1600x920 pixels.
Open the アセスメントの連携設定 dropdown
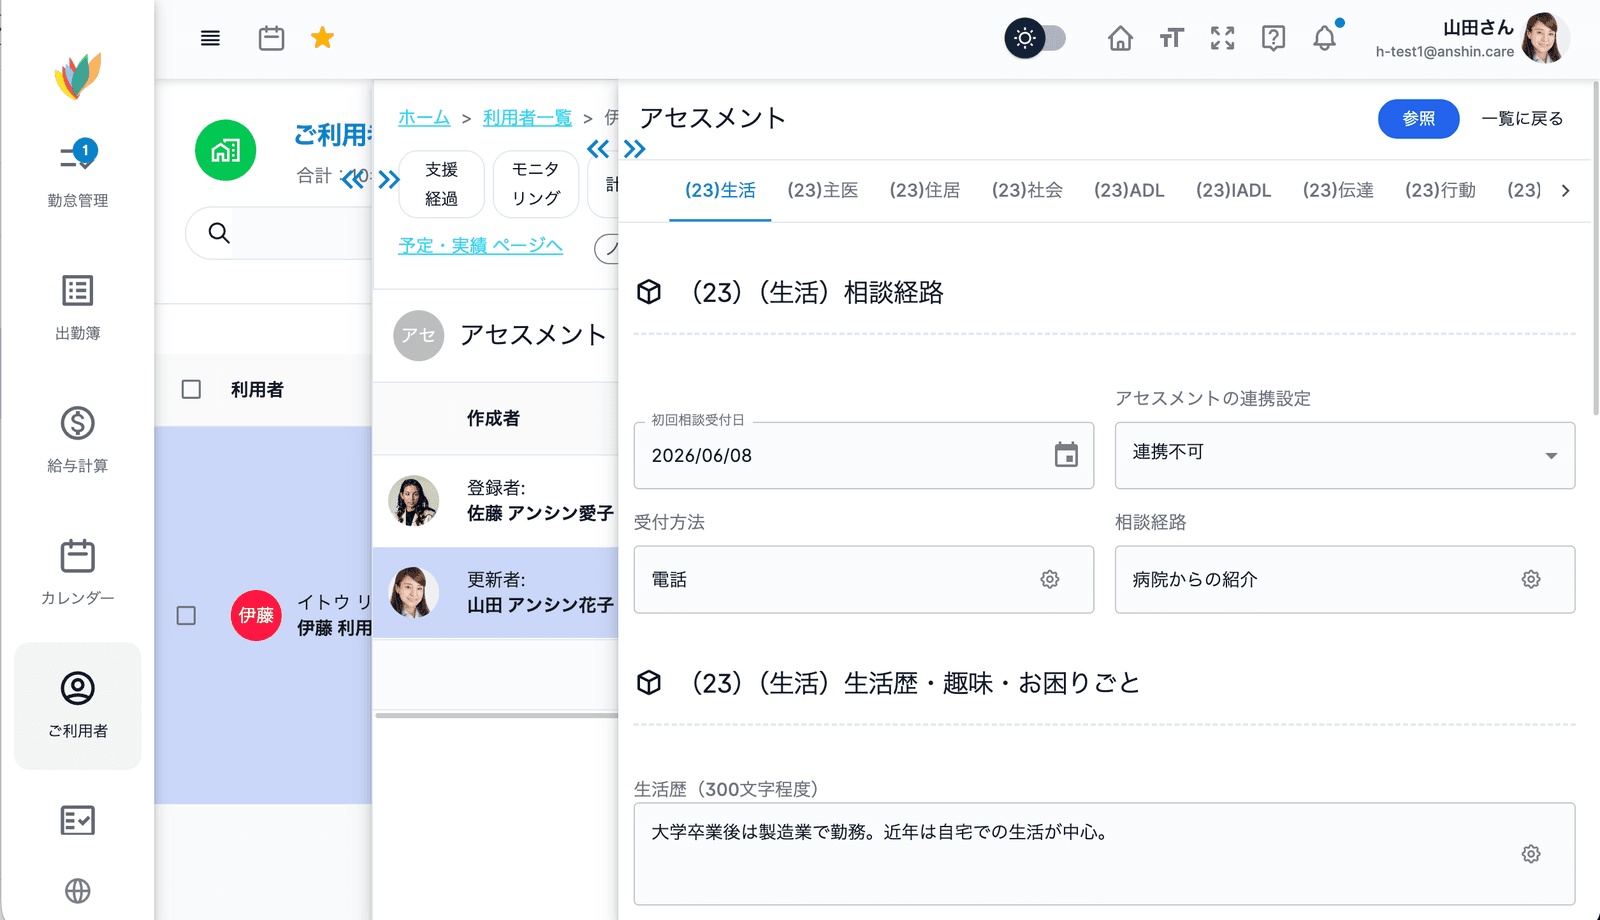pyautogui.click(x=1345, y=455)
